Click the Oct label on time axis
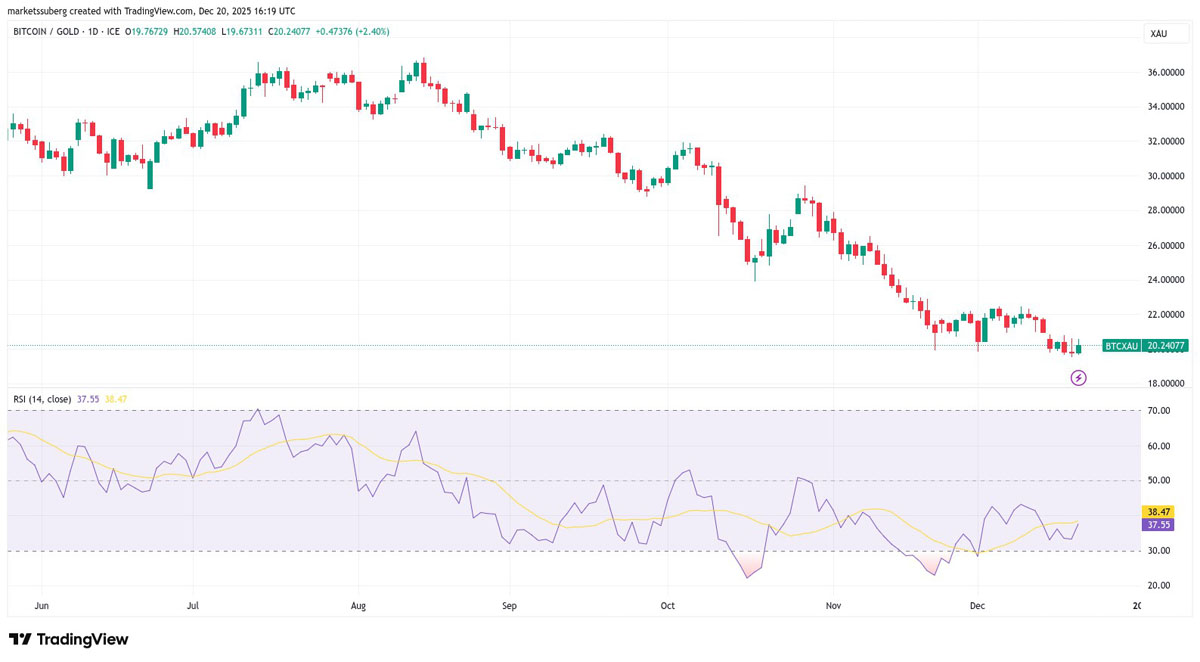Image resolution: width=1200 pixels, height=662 pixels. (x=668, y=605)
